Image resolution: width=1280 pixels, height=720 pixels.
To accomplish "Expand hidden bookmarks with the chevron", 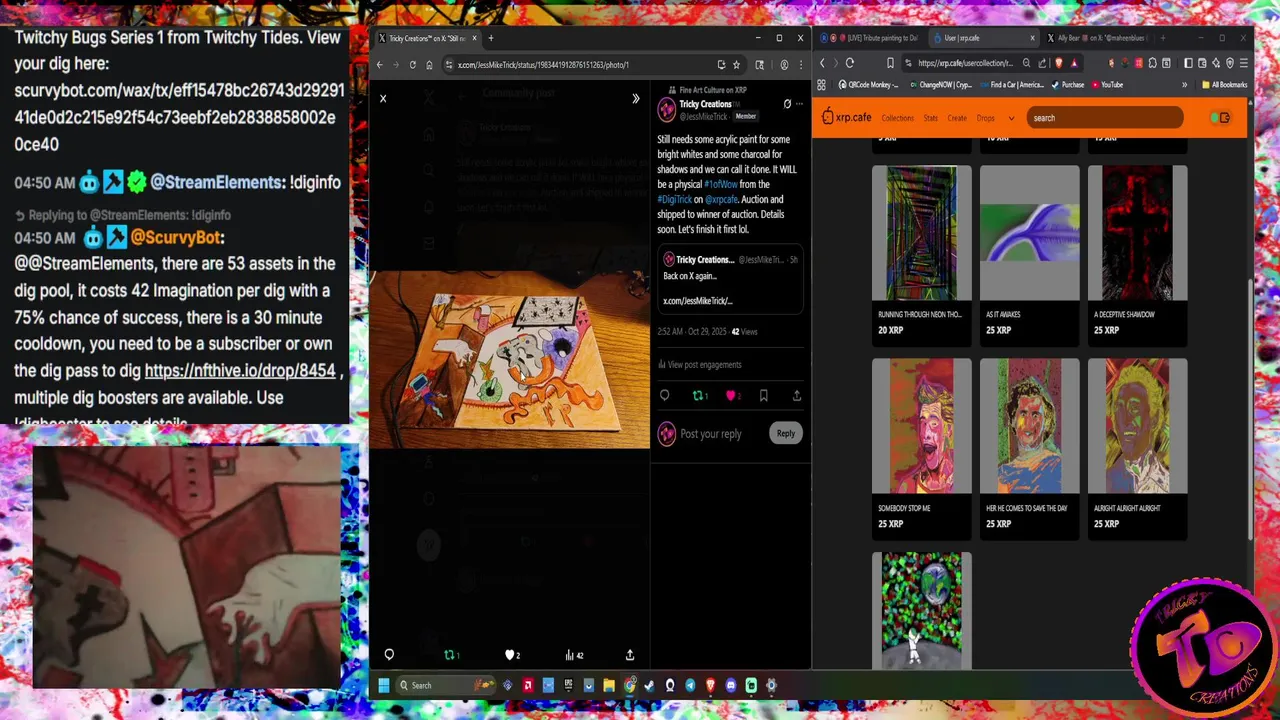I will click(x=1185, y=85).
